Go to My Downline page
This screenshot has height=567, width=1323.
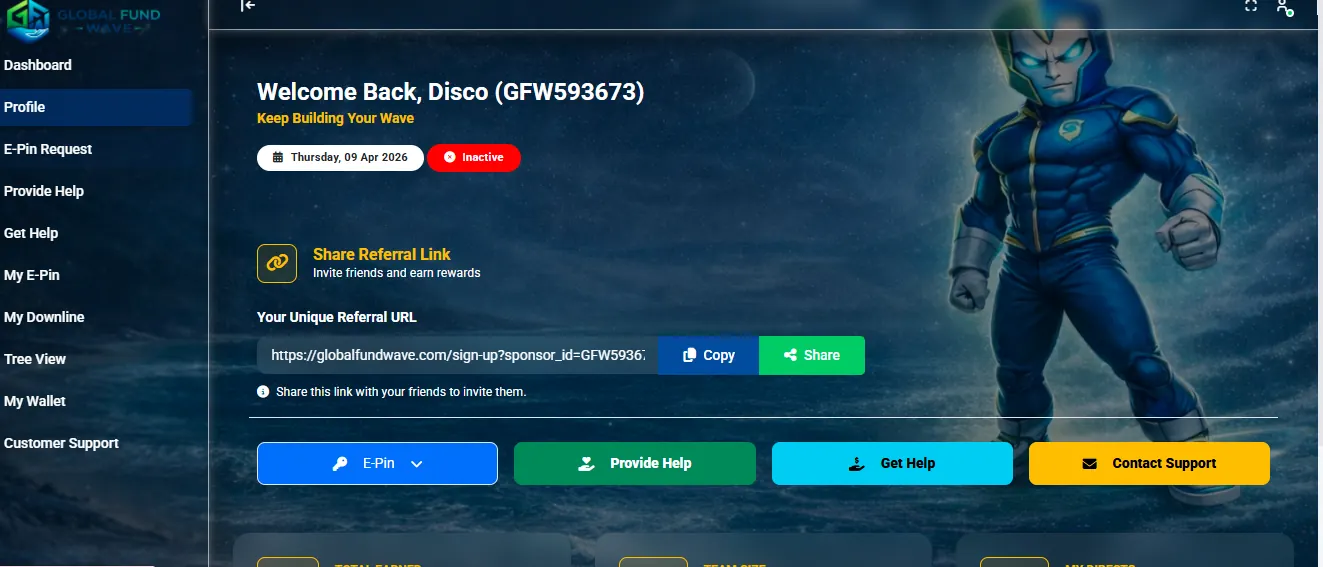44,317
